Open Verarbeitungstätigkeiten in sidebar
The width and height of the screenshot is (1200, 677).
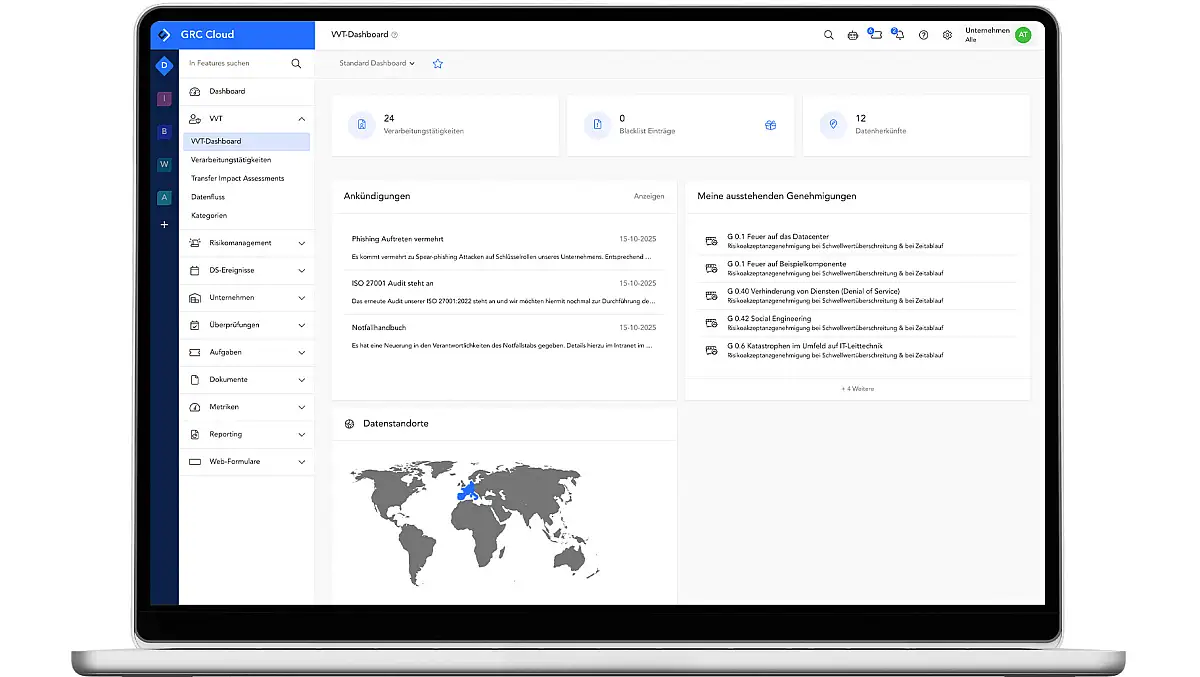click(231, 160)
